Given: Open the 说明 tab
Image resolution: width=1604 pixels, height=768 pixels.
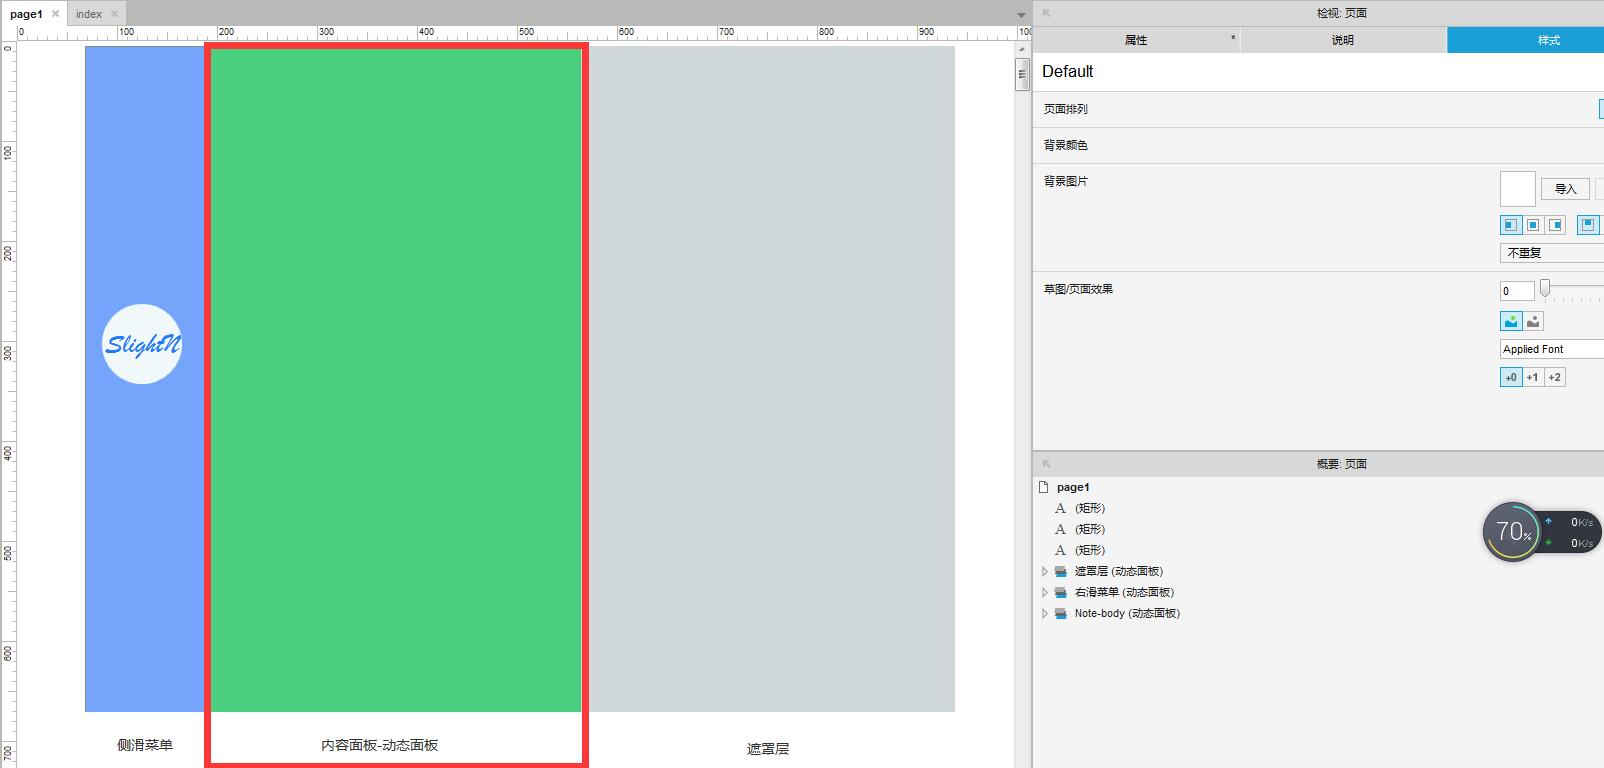Looking at the screenshot, I should coord(1343,40).
